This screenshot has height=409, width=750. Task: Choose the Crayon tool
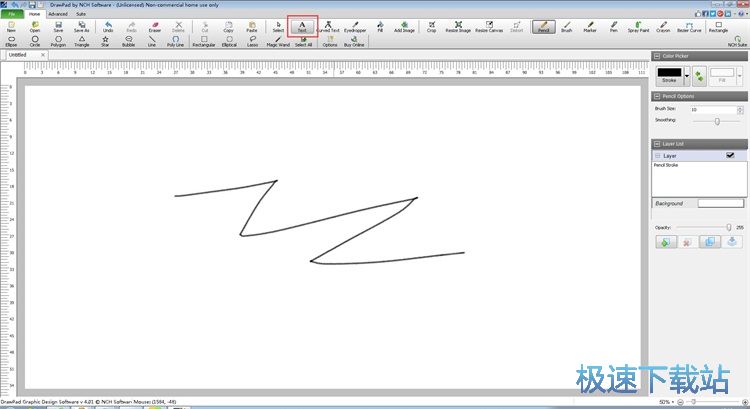pos(662,26)
